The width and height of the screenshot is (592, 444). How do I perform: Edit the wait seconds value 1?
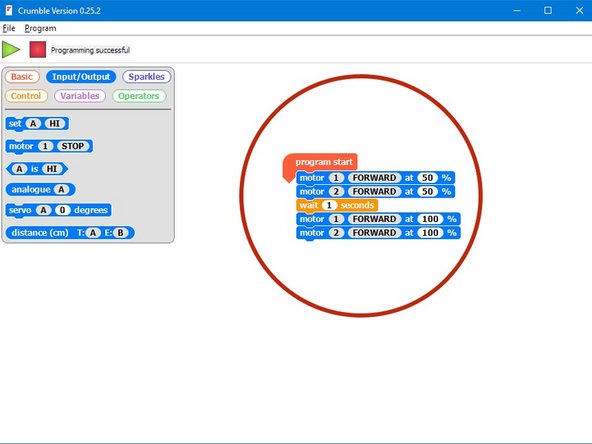pyautogui.click(x=329, y=205)
